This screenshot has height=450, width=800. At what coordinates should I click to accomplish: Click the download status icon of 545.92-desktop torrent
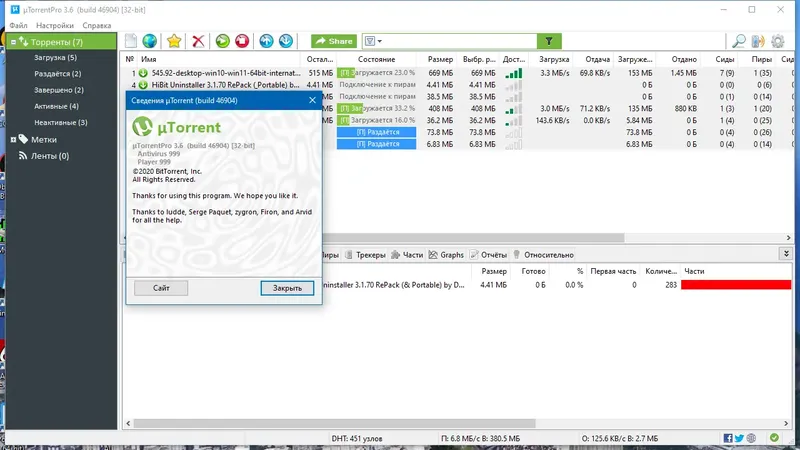tap(143, 73)
